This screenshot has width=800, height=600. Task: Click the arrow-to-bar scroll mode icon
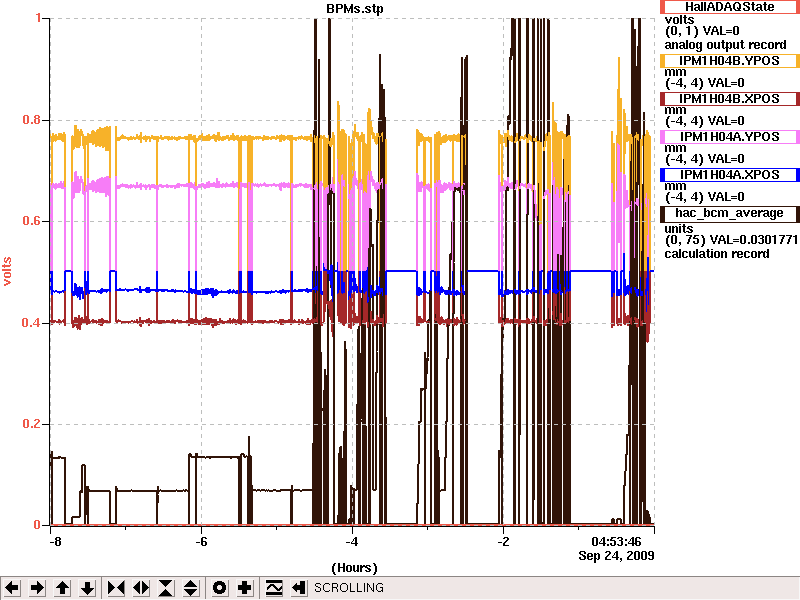point(299,588)
